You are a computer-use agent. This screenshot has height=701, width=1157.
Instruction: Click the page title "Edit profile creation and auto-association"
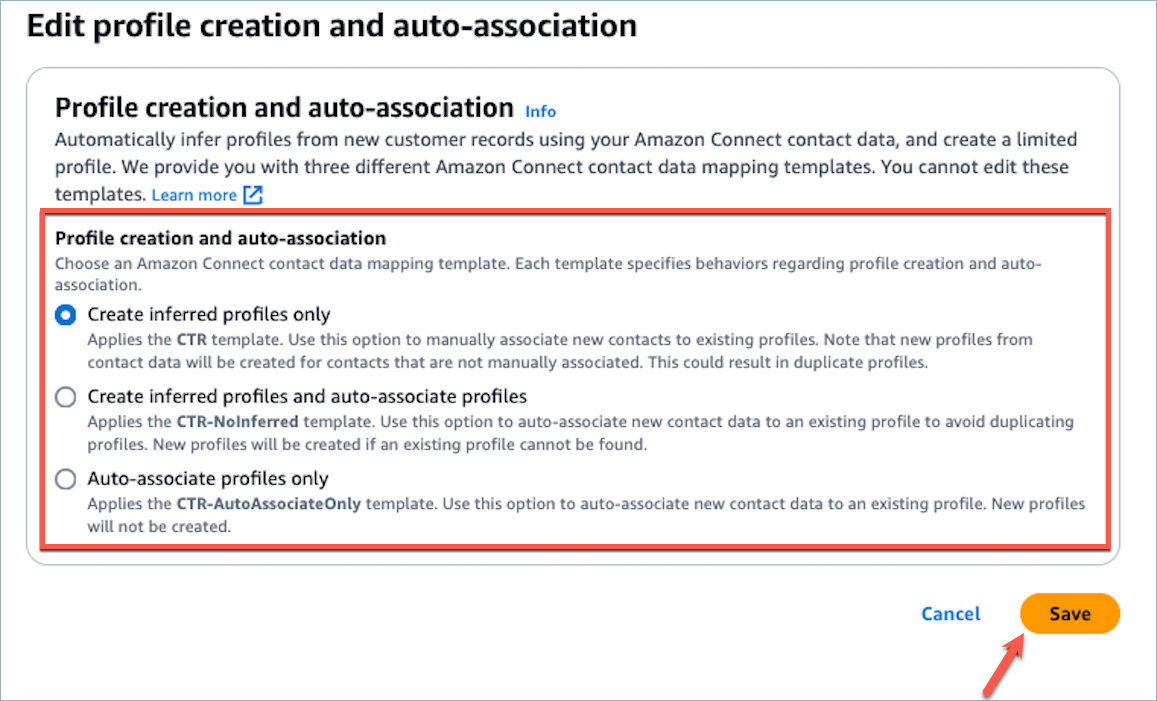[x=332, y=25]
